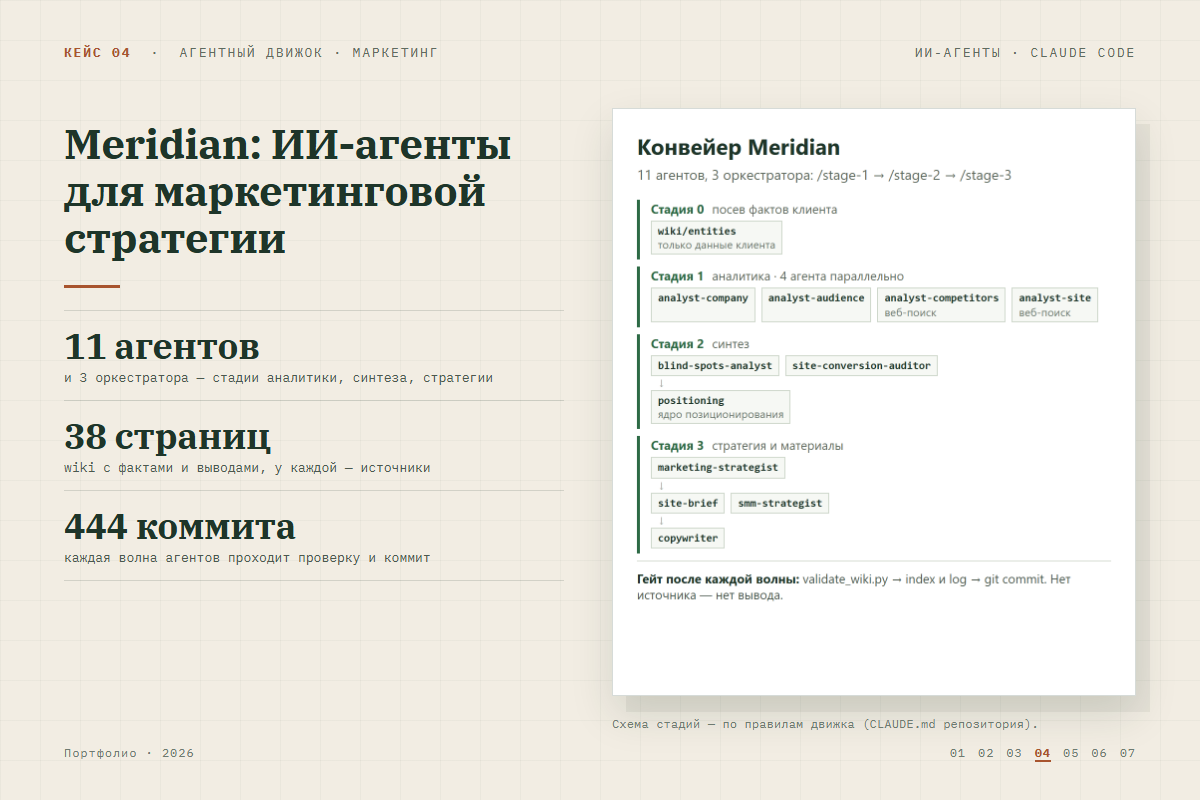Select the smm-strategist box
The width and height of the screenshot is (1200, 800).
pos(780,503)
